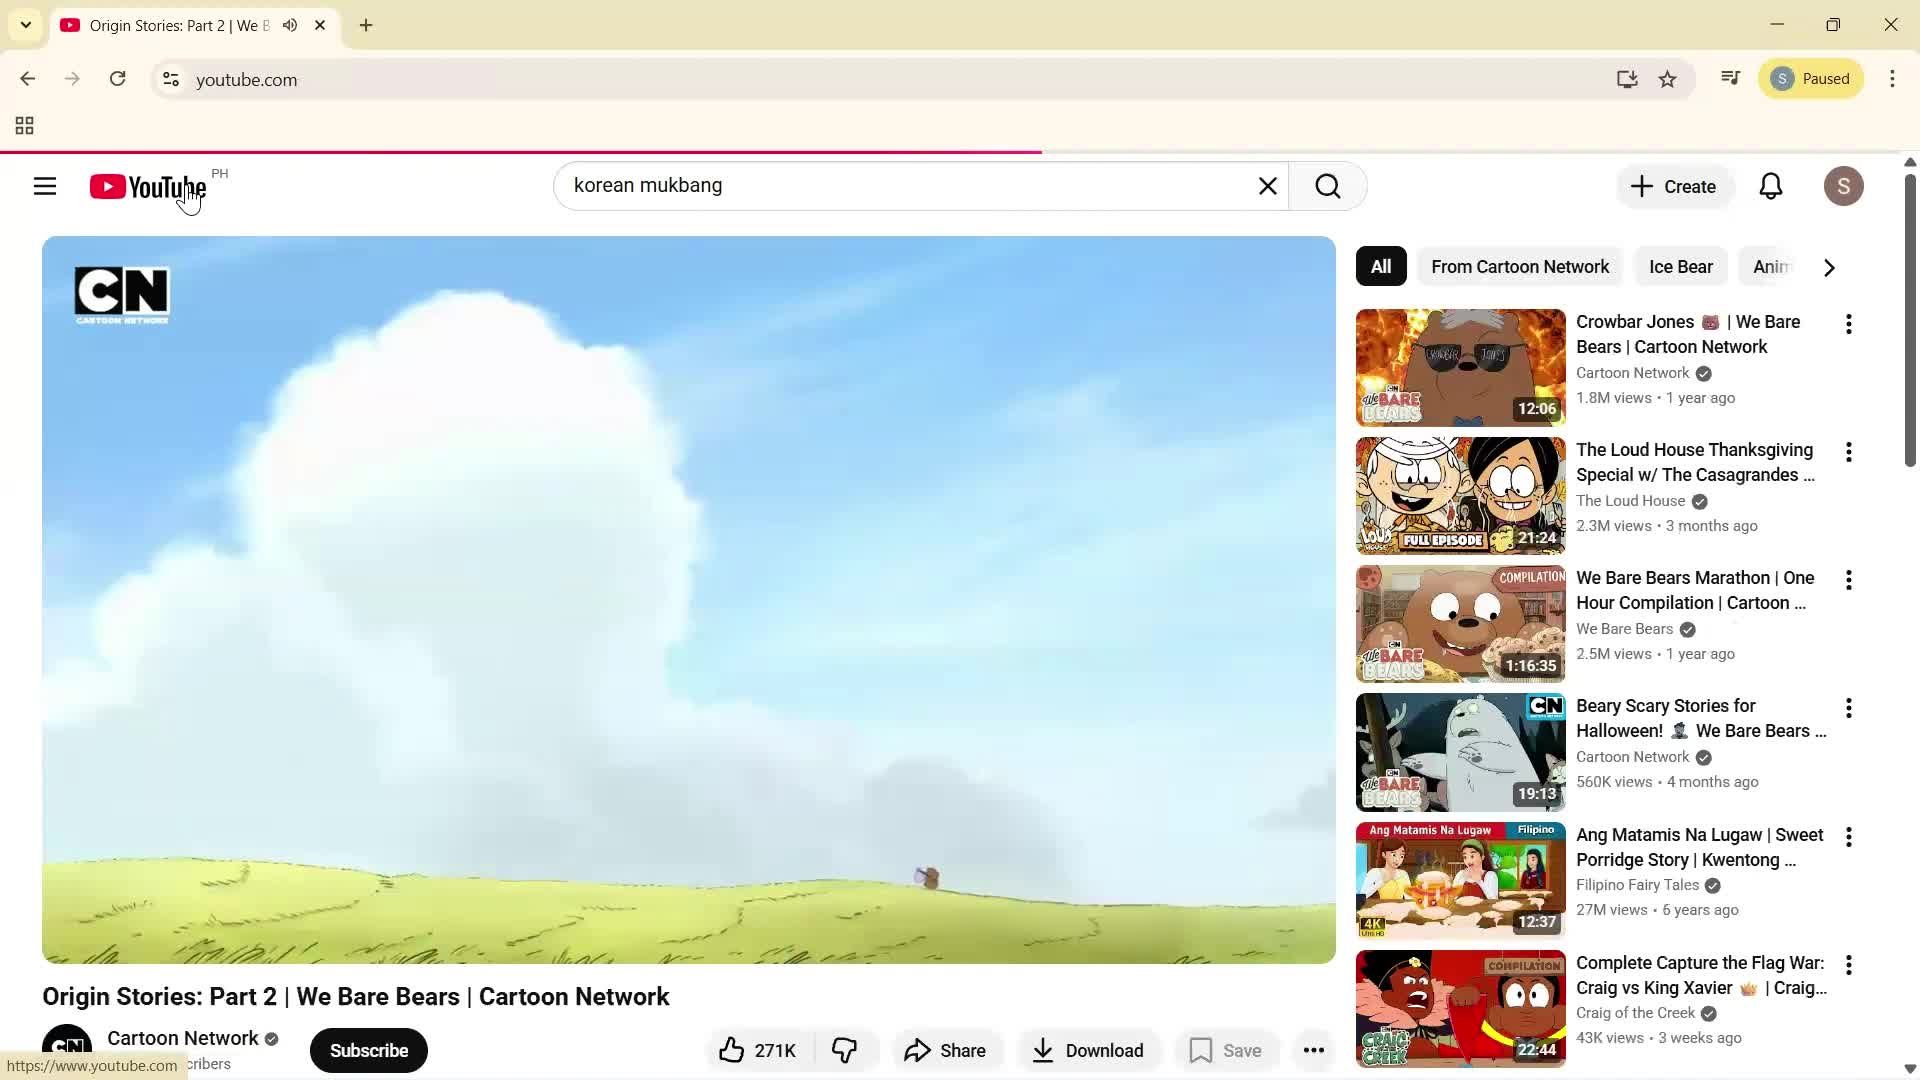Click the search magnifier icon
This screenshot has width=1920, height=1080.
coord(1327,186)
